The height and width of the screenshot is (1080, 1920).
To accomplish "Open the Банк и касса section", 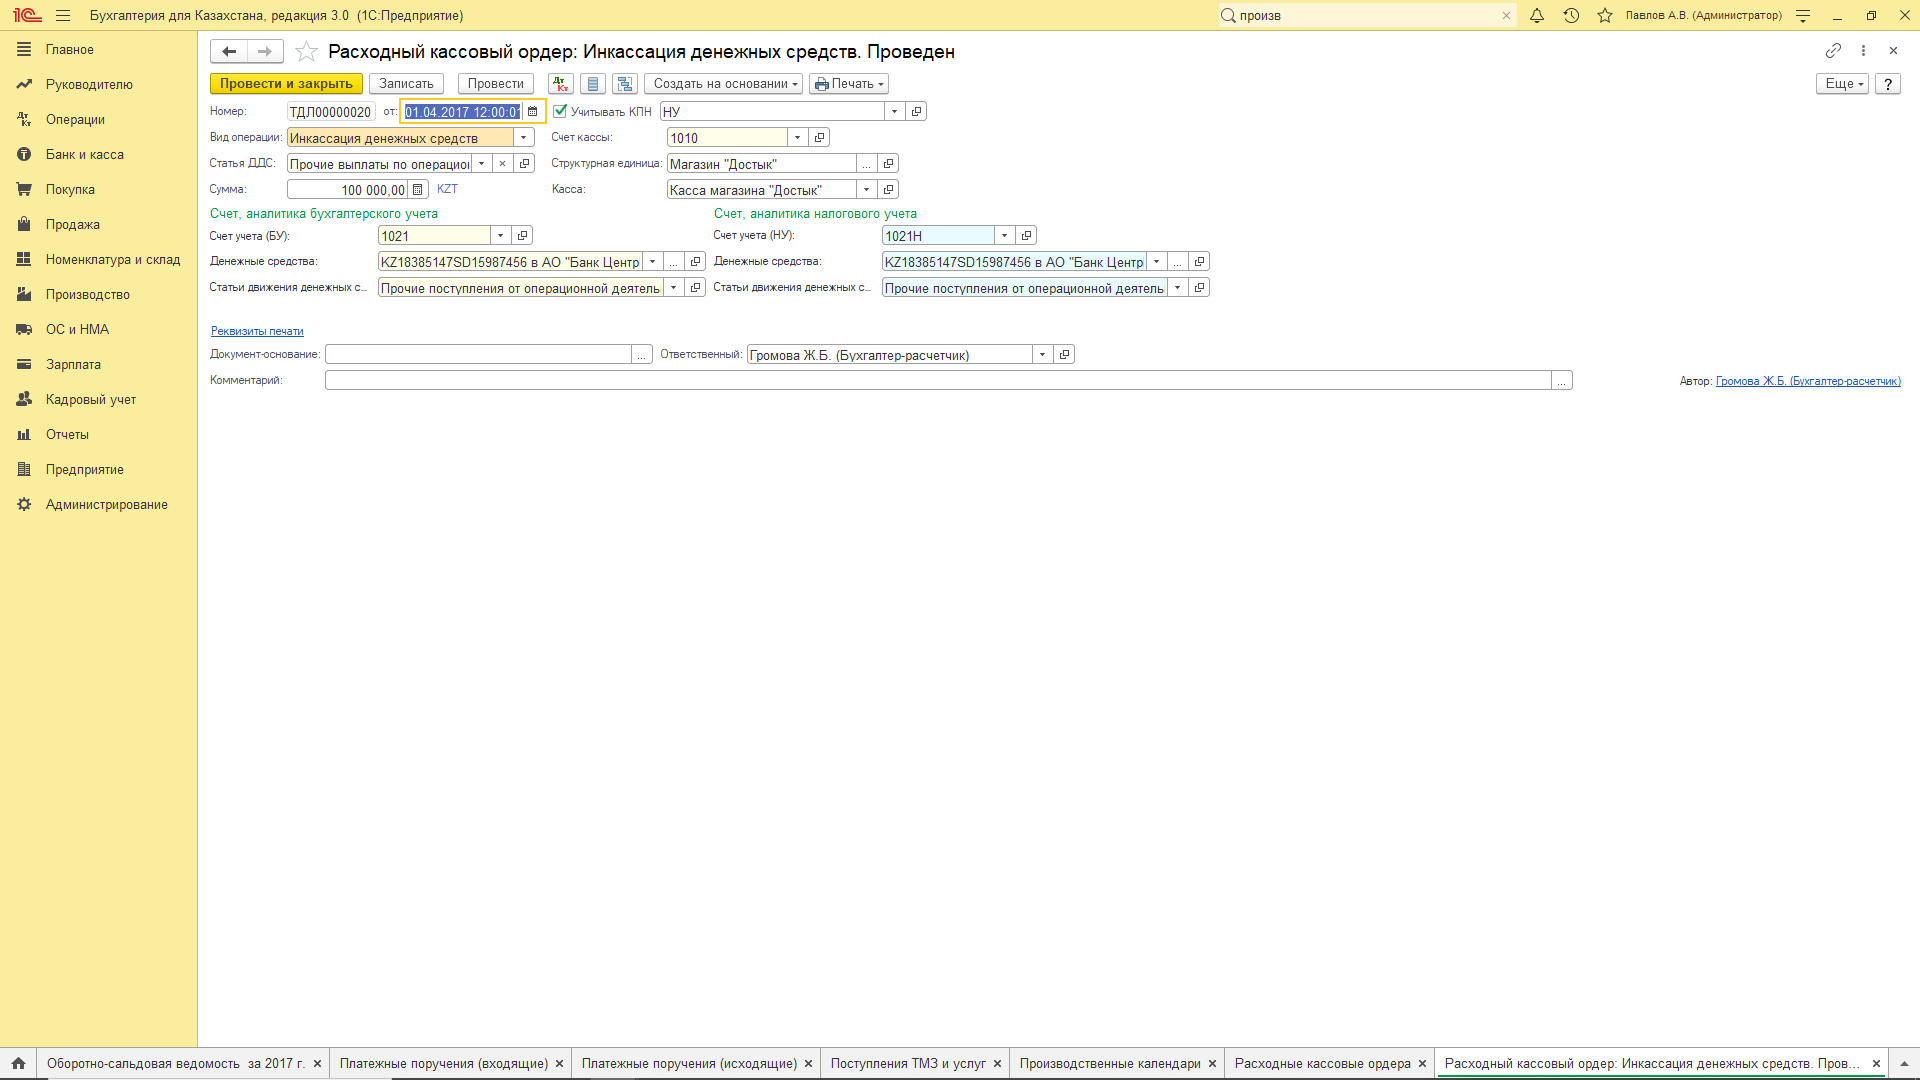I will (84, 154).
